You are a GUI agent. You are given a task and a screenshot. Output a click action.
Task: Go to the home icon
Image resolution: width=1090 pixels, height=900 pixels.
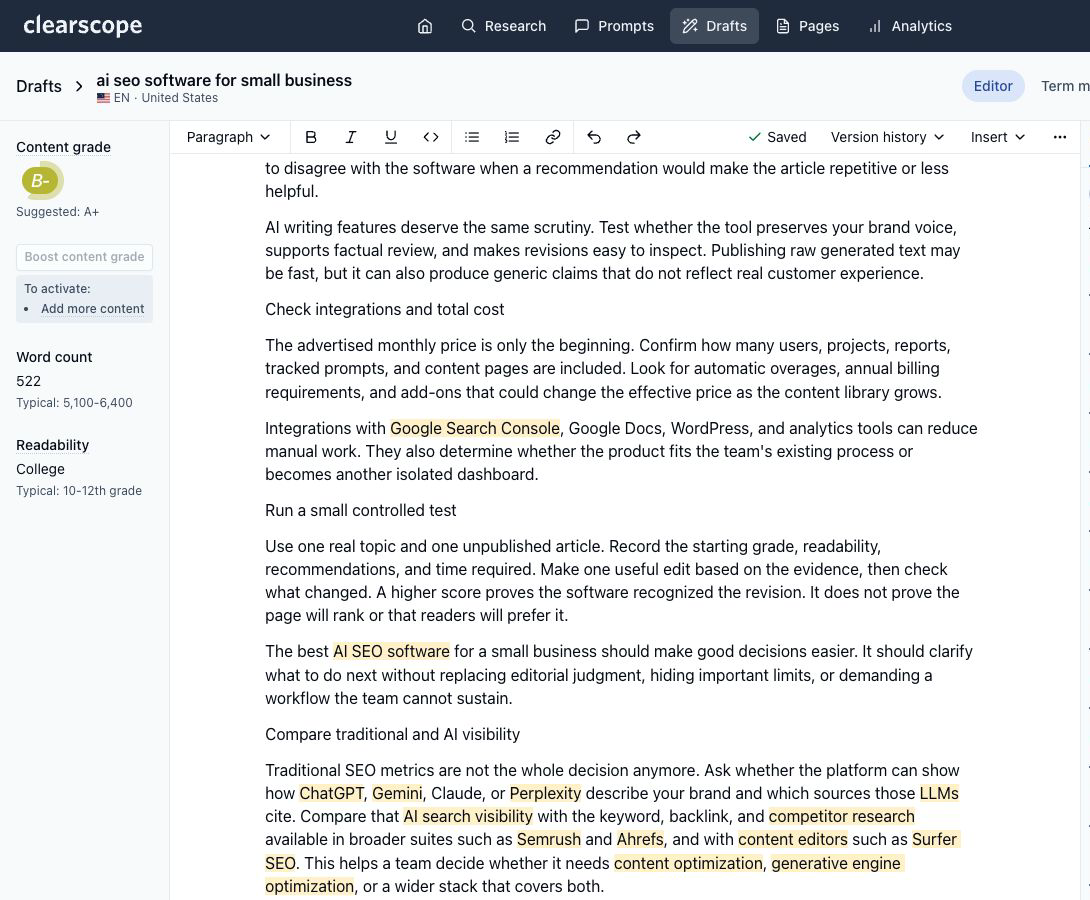click(425, 26)
